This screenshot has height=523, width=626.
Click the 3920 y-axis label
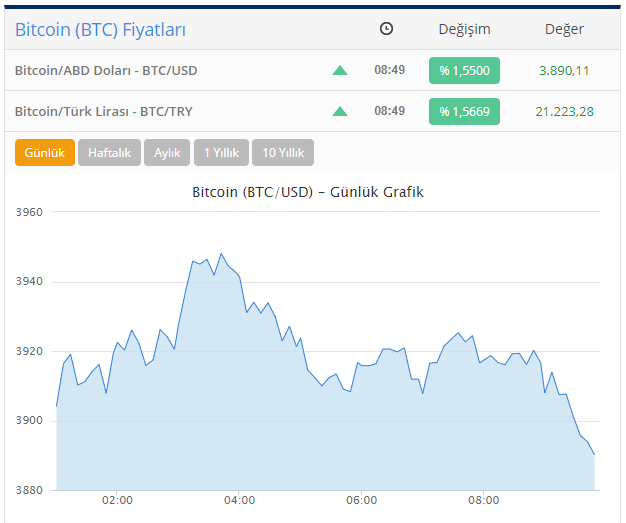pyautogui.click(x=29, y=351)
